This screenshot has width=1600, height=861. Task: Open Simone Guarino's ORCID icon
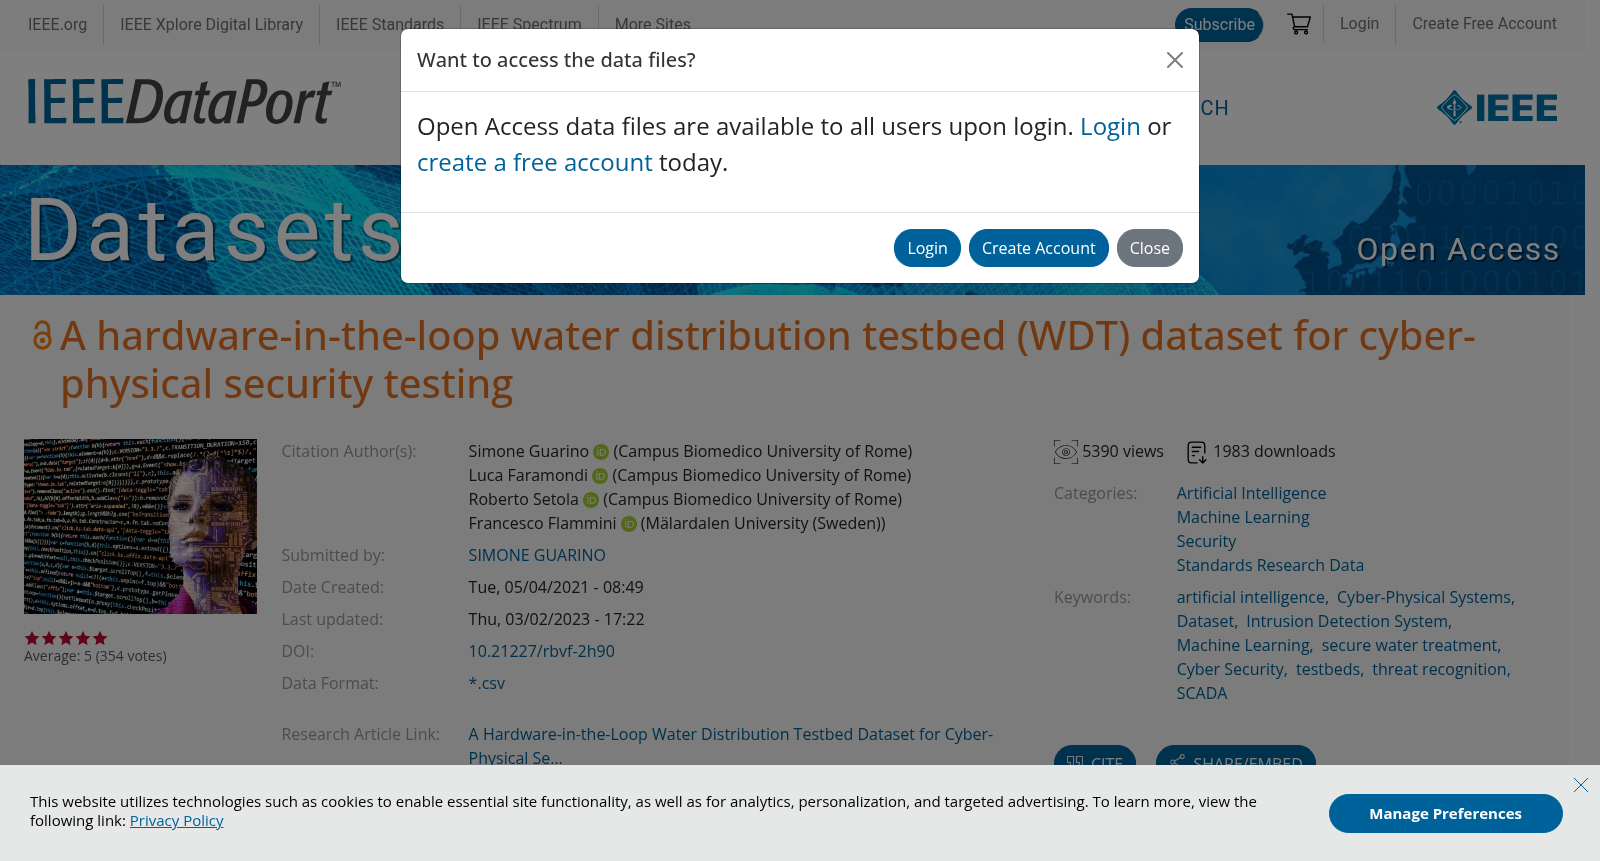(601, 452)
